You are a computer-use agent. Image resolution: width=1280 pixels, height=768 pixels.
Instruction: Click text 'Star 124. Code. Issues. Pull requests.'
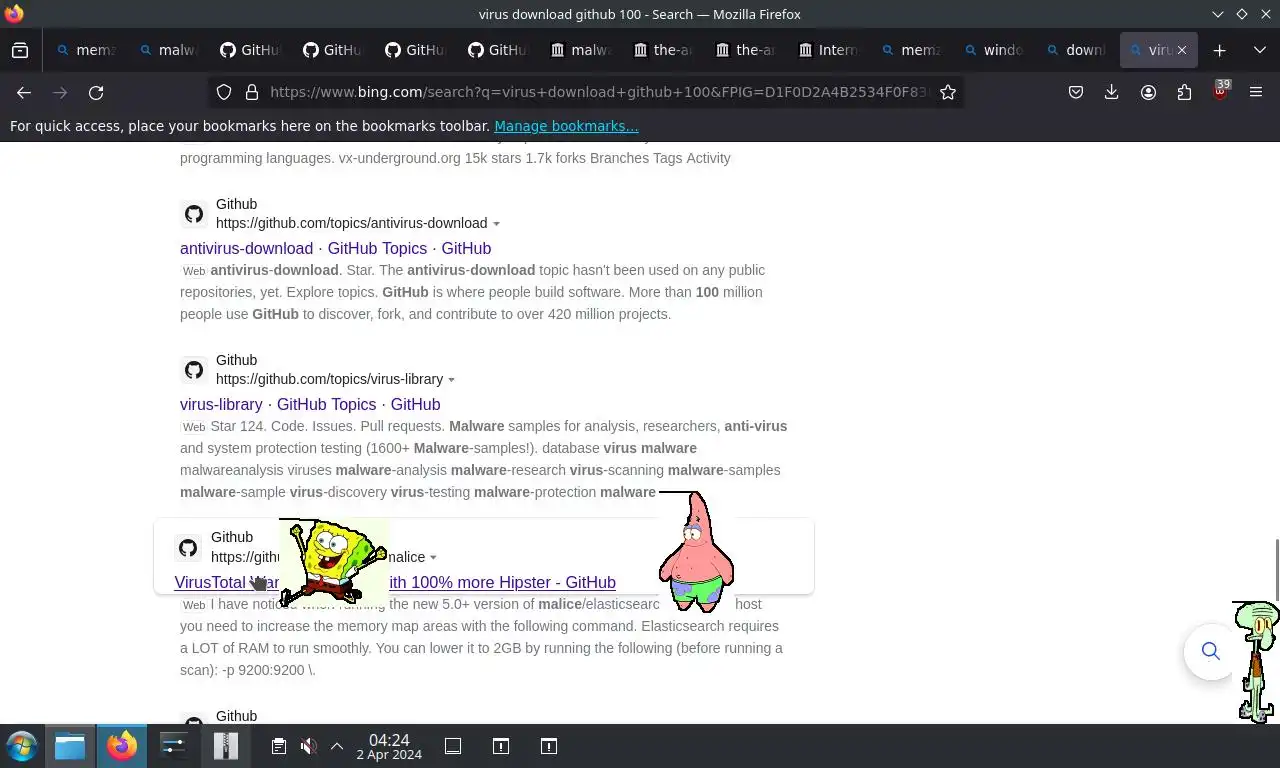[x=327, y=426]
